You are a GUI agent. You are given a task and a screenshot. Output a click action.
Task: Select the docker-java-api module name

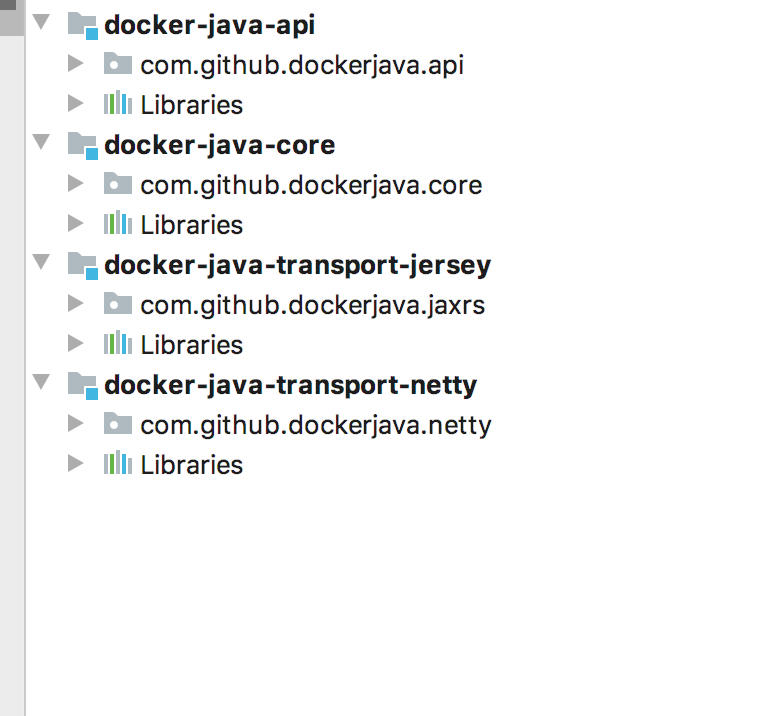click(x=209, y=25)
